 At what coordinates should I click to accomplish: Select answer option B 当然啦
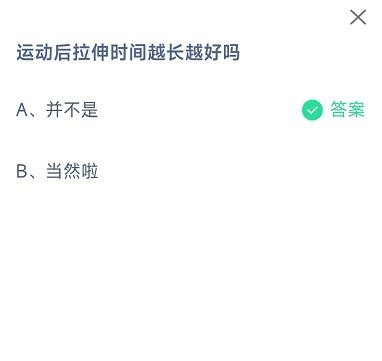[57, 171]
